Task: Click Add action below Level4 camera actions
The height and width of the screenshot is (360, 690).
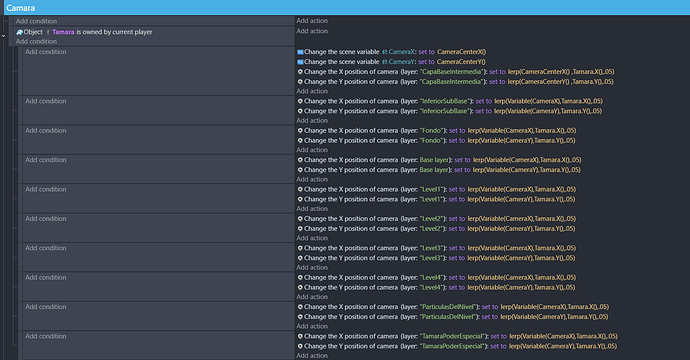Action: coord(312,297)
